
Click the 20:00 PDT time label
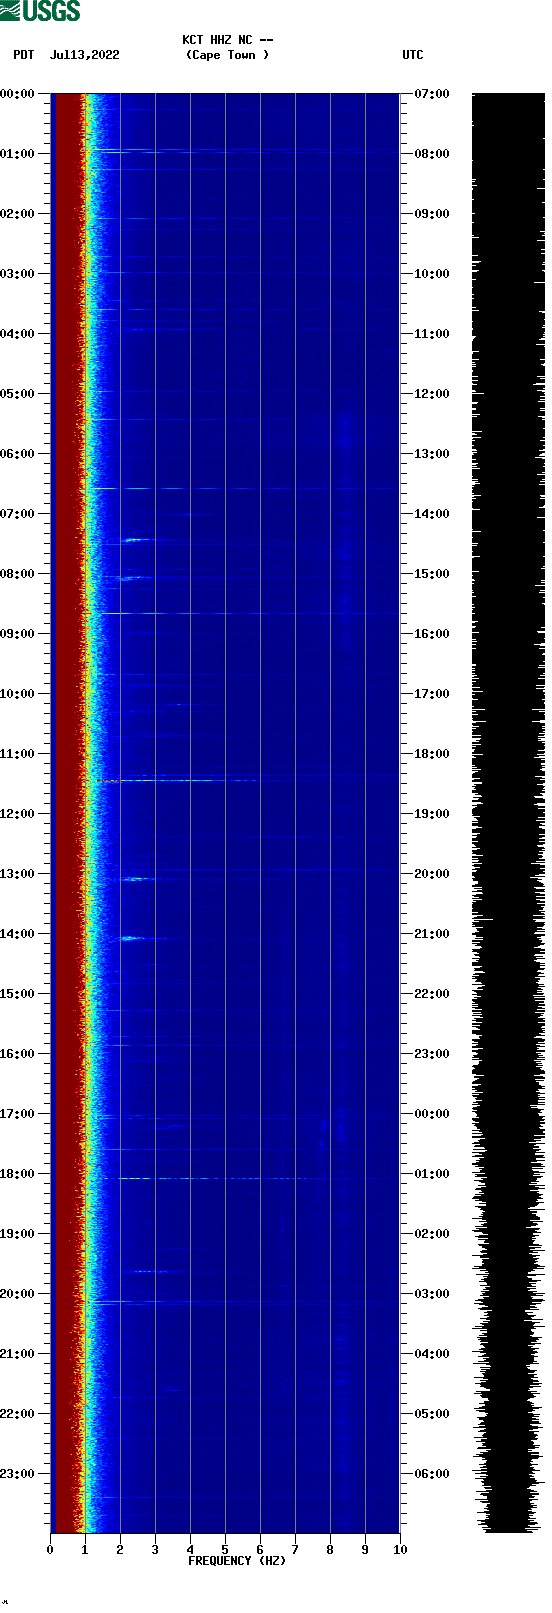(18, 1294)
